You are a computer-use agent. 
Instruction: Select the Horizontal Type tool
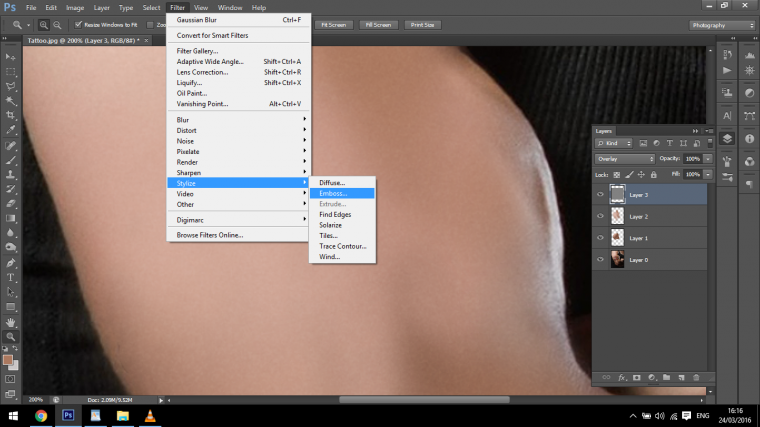click(10, 278)
